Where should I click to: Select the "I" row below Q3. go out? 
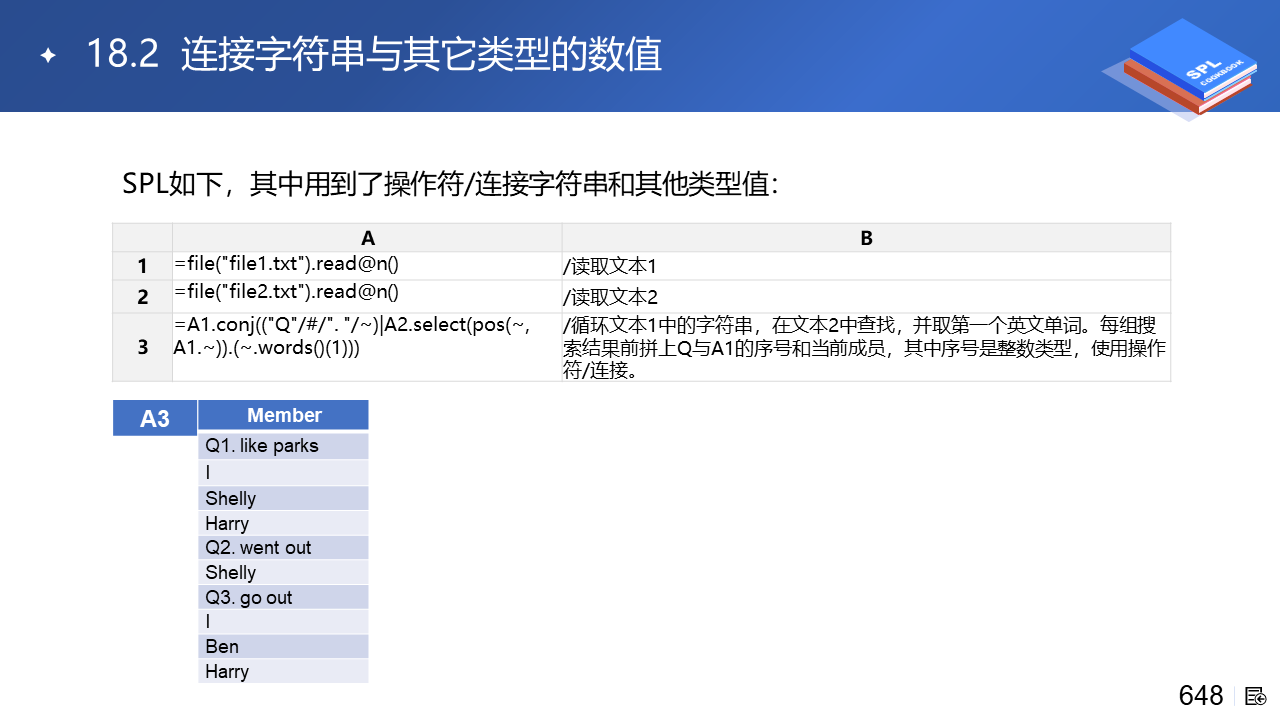tap(284, 621)
